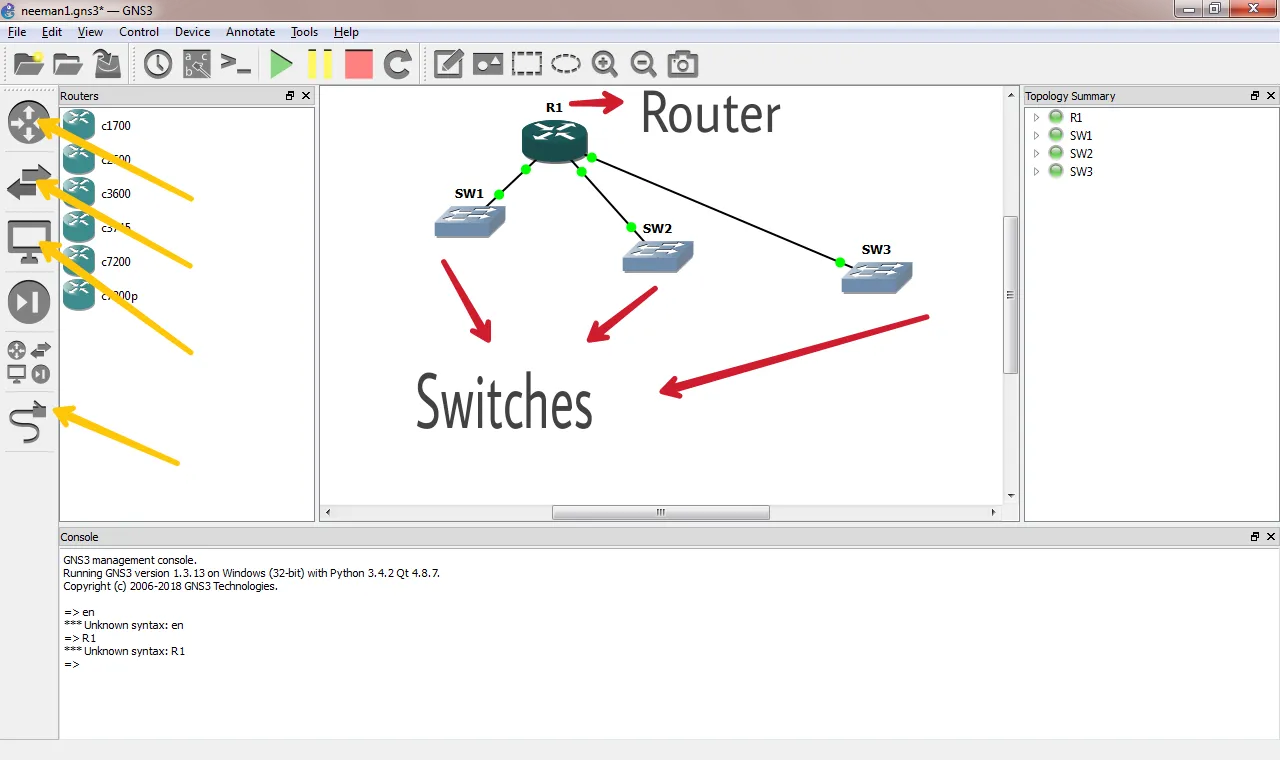Image resolution: width=1280 pixels, height=760 pixels.
Task: Suspend all devices with yellow pause icon
Action: (x=320, y=65)
